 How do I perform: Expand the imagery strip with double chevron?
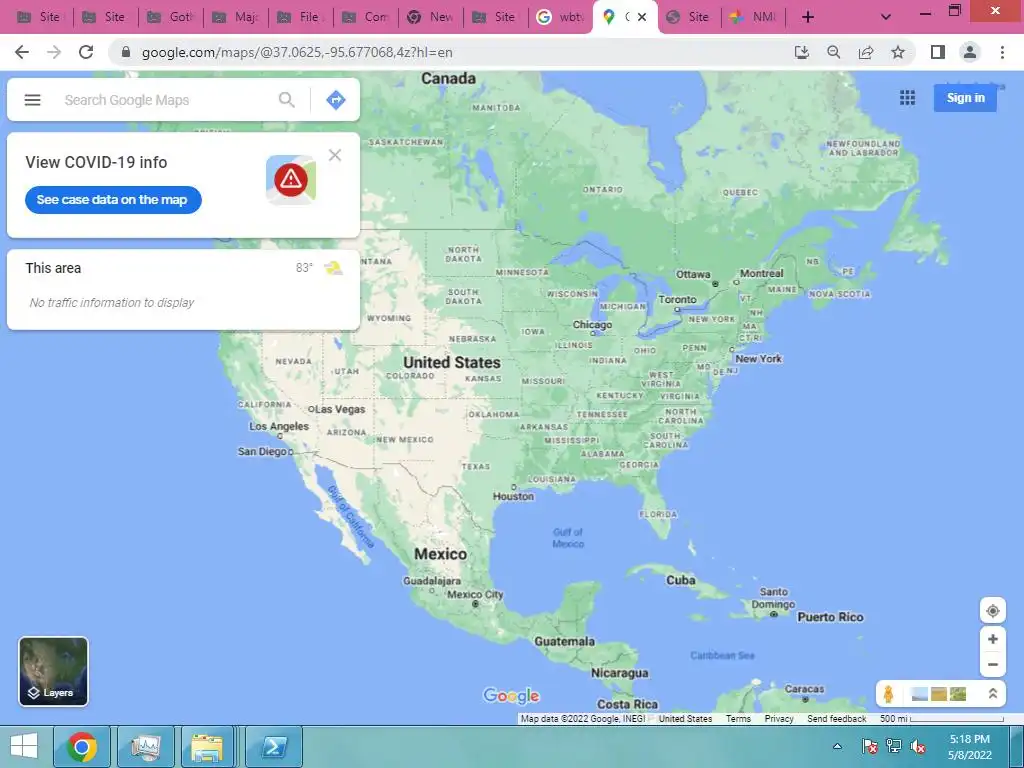(993, 694)
